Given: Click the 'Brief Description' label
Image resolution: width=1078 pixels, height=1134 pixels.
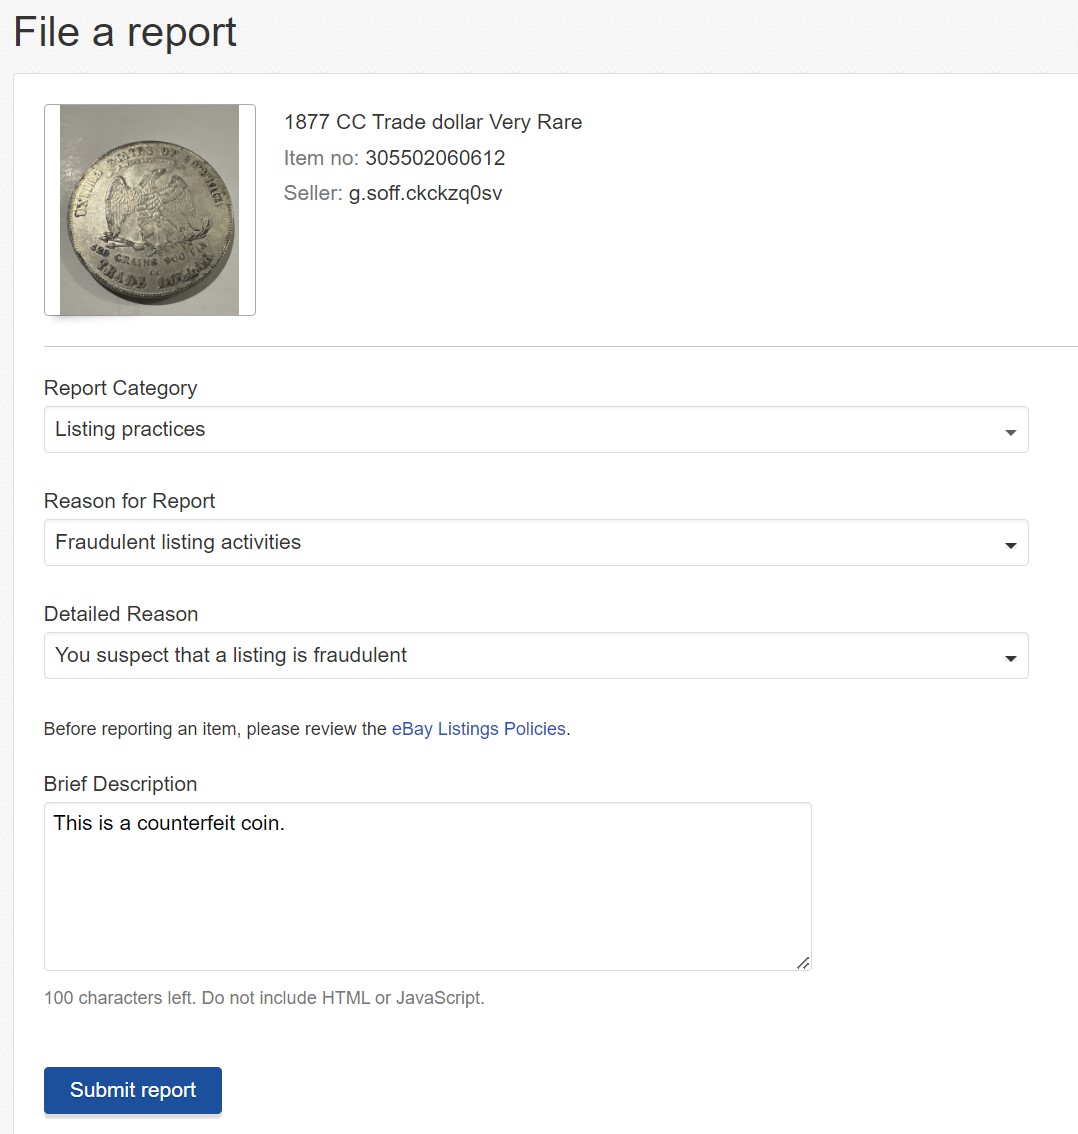Looking at the screenshot, I should click(x=120, y=784).
